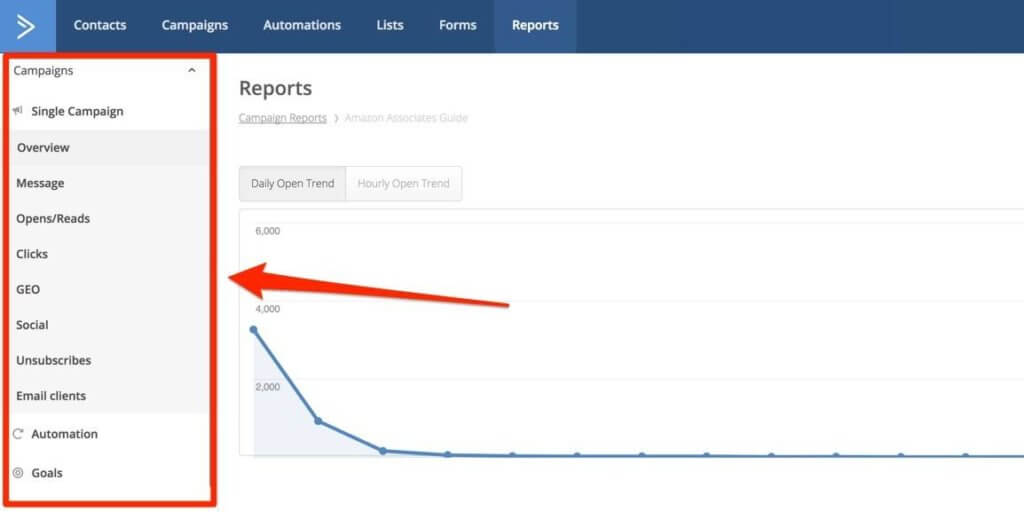This screenshot has width=1024, height=512.
Task: Switch to Daily Open Trend tab
Action: (293, 184)
